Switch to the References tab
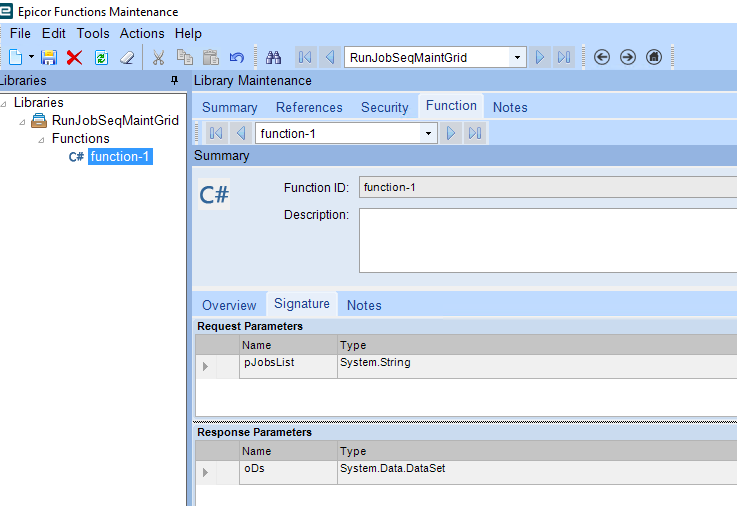 coord(309,107)
